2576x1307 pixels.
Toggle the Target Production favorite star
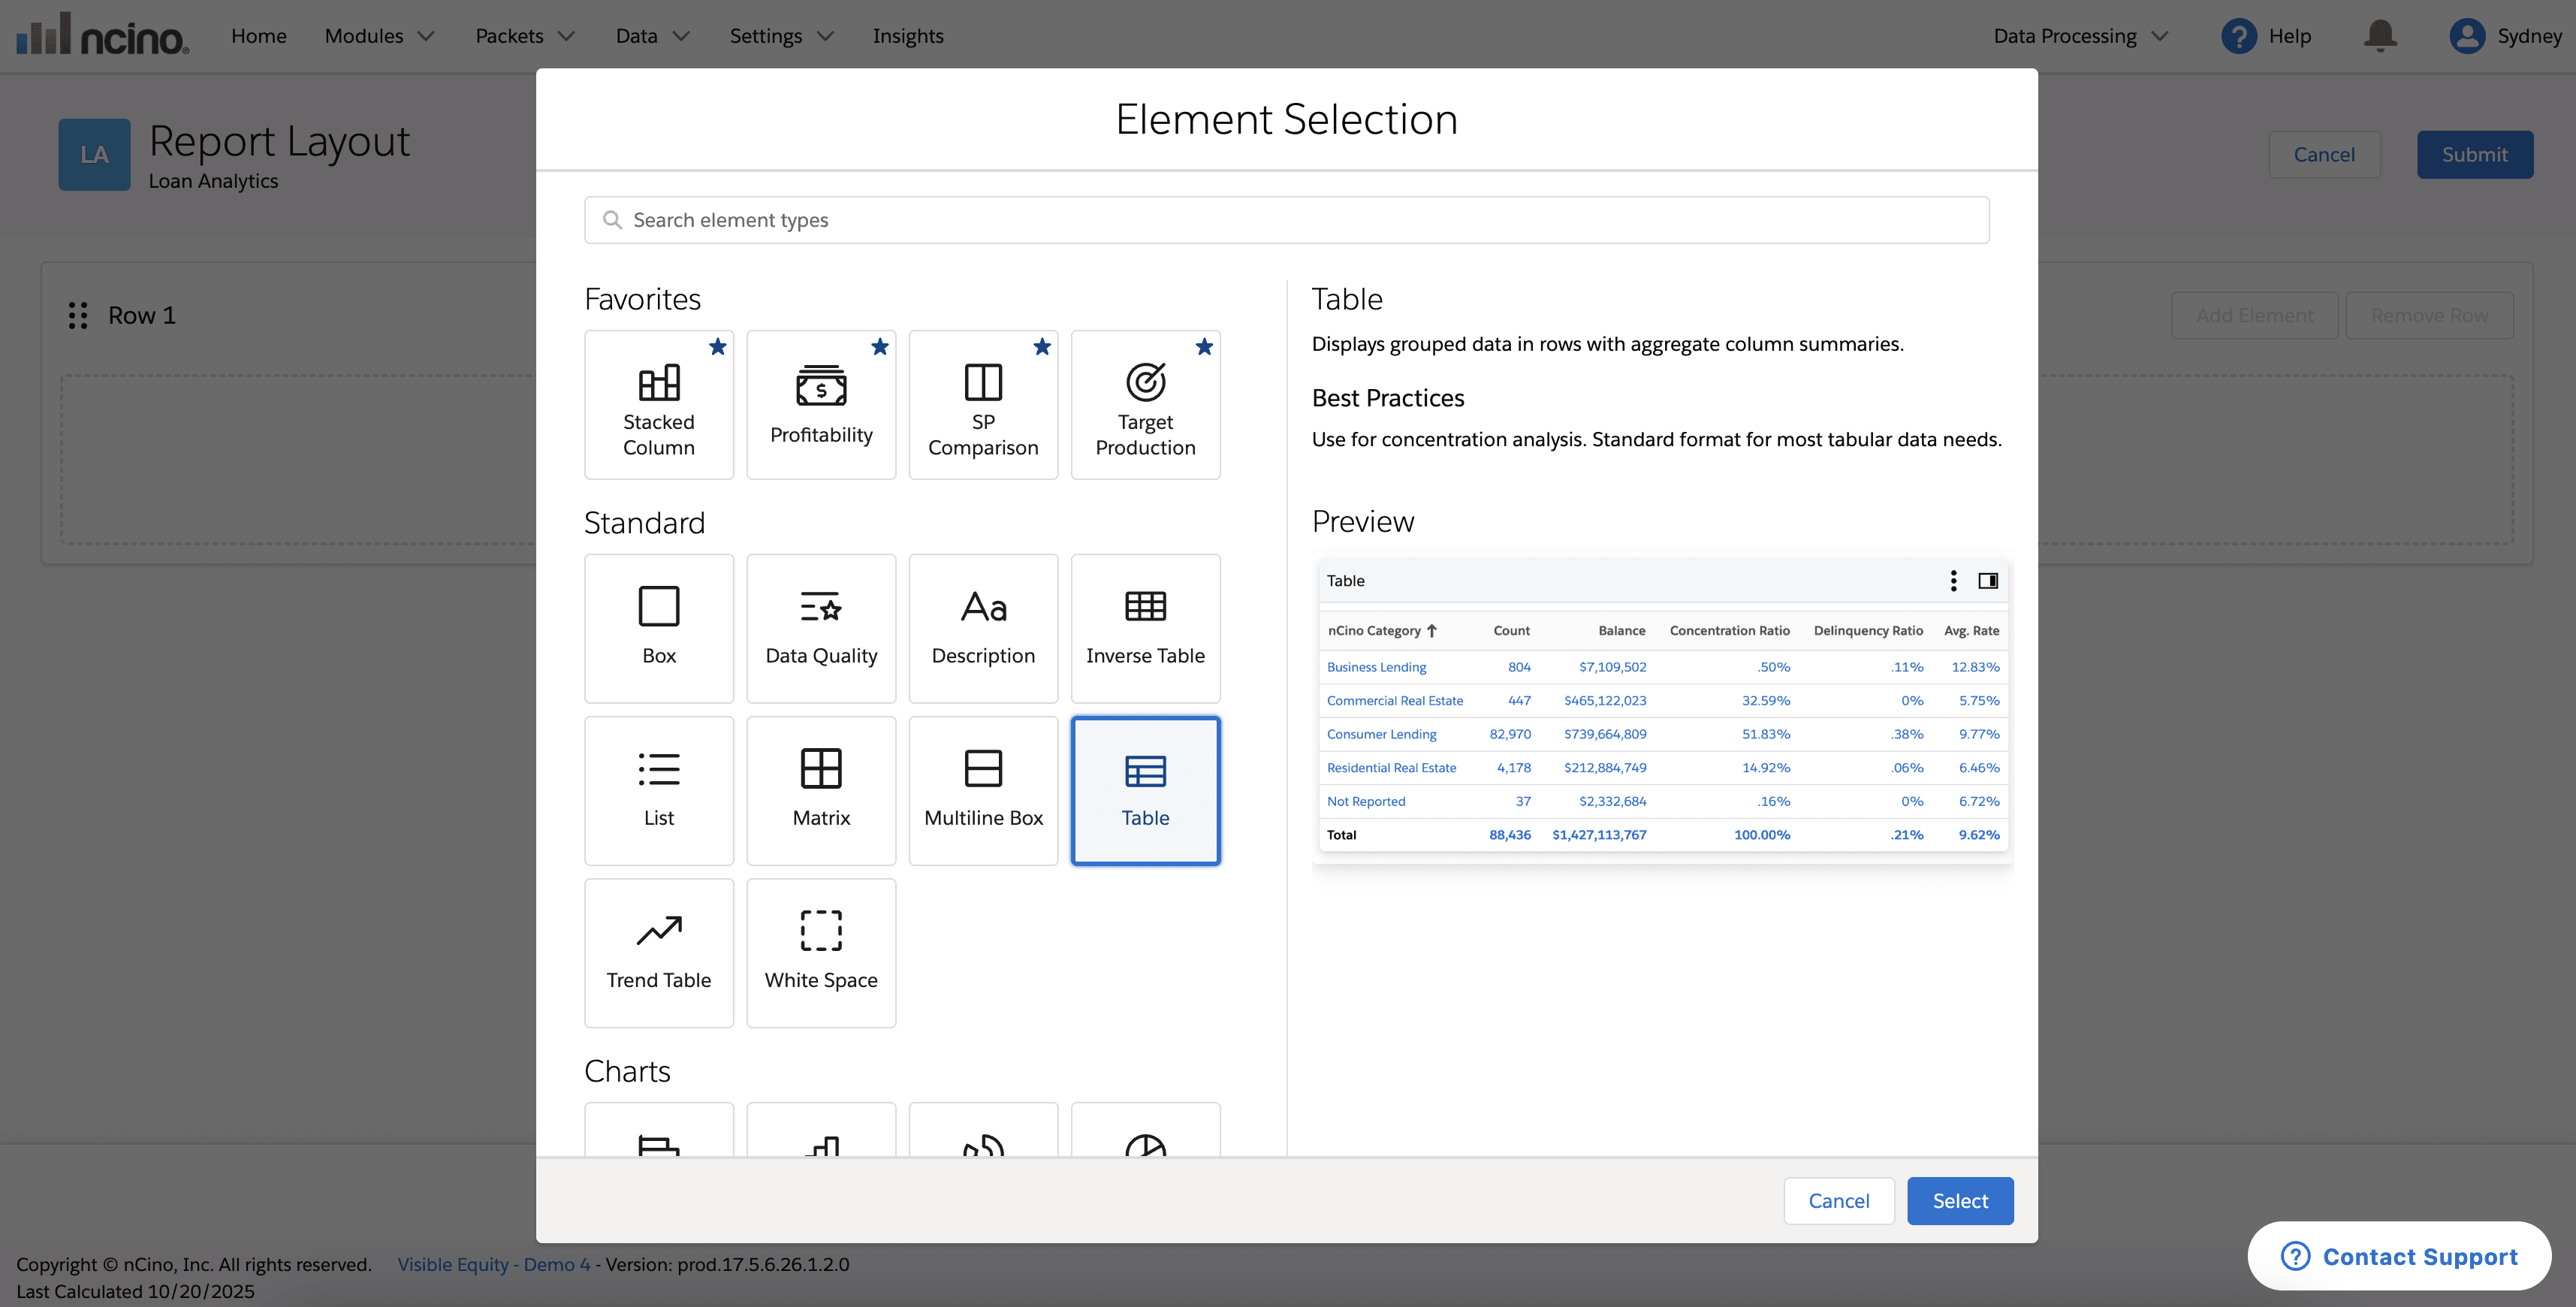coord(1203,347)
